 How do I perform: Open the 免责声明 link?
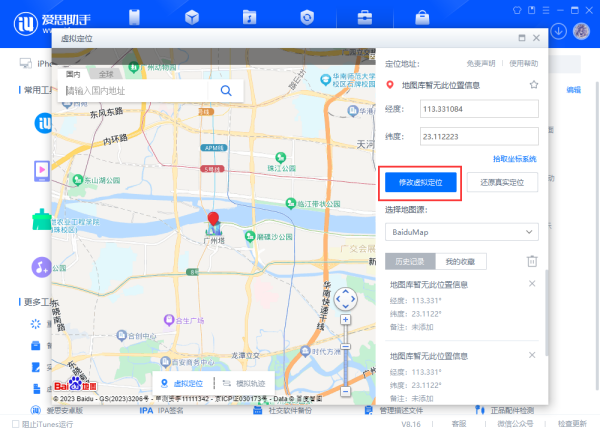tap(481, 63)
